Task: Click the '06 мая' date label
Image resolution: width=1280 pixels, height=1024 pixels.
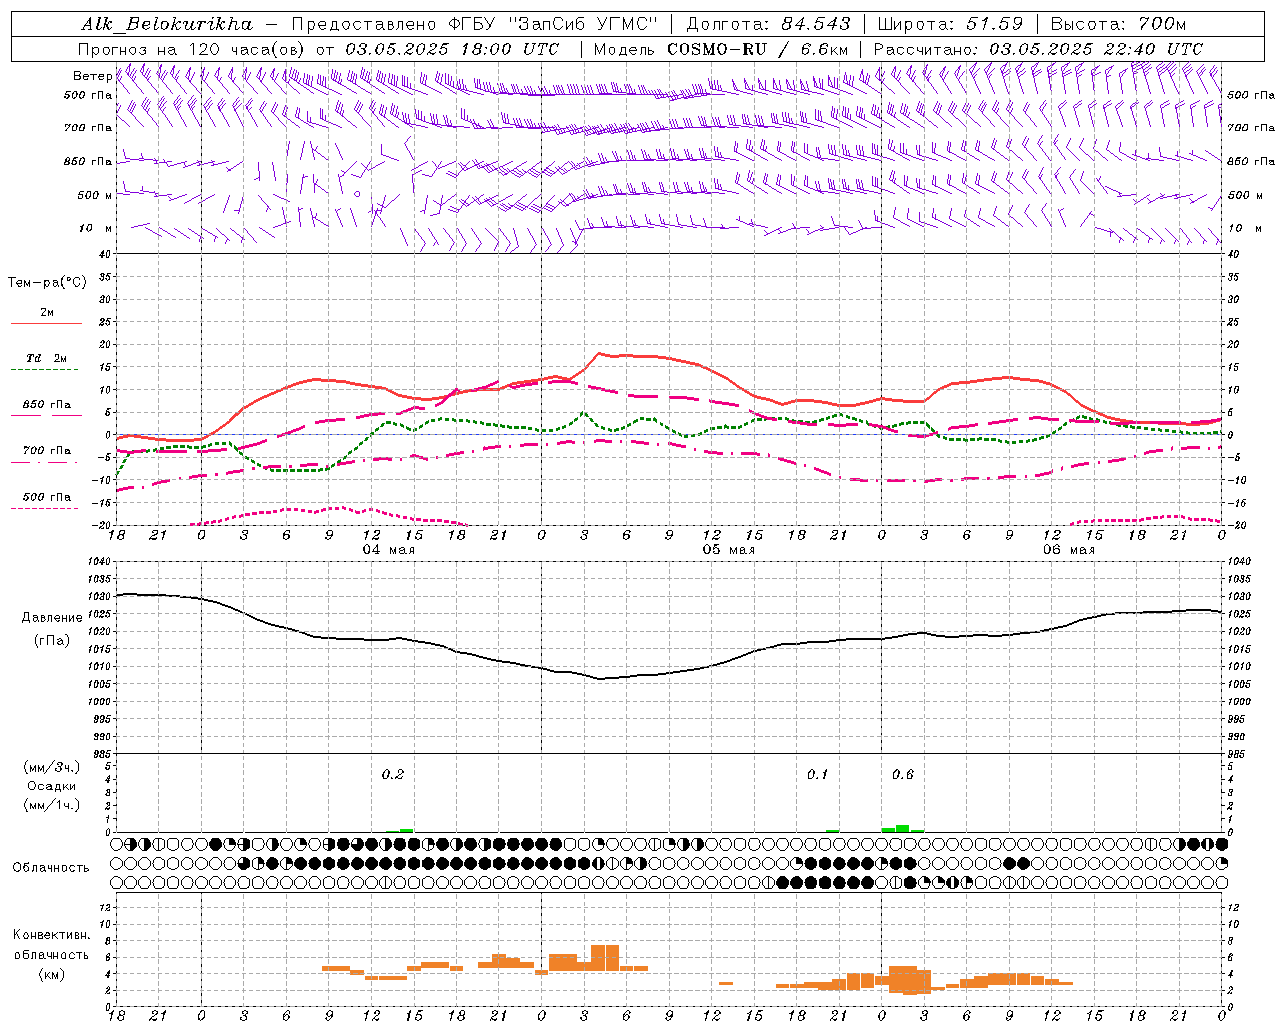Action: point(1068,550)
